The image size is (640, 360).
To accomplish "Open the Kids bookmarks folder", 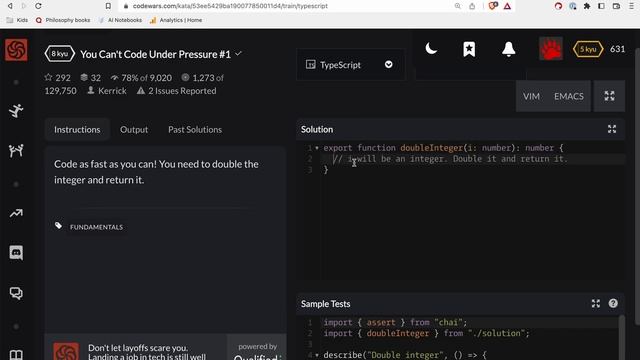I will [x=17, y=20].
